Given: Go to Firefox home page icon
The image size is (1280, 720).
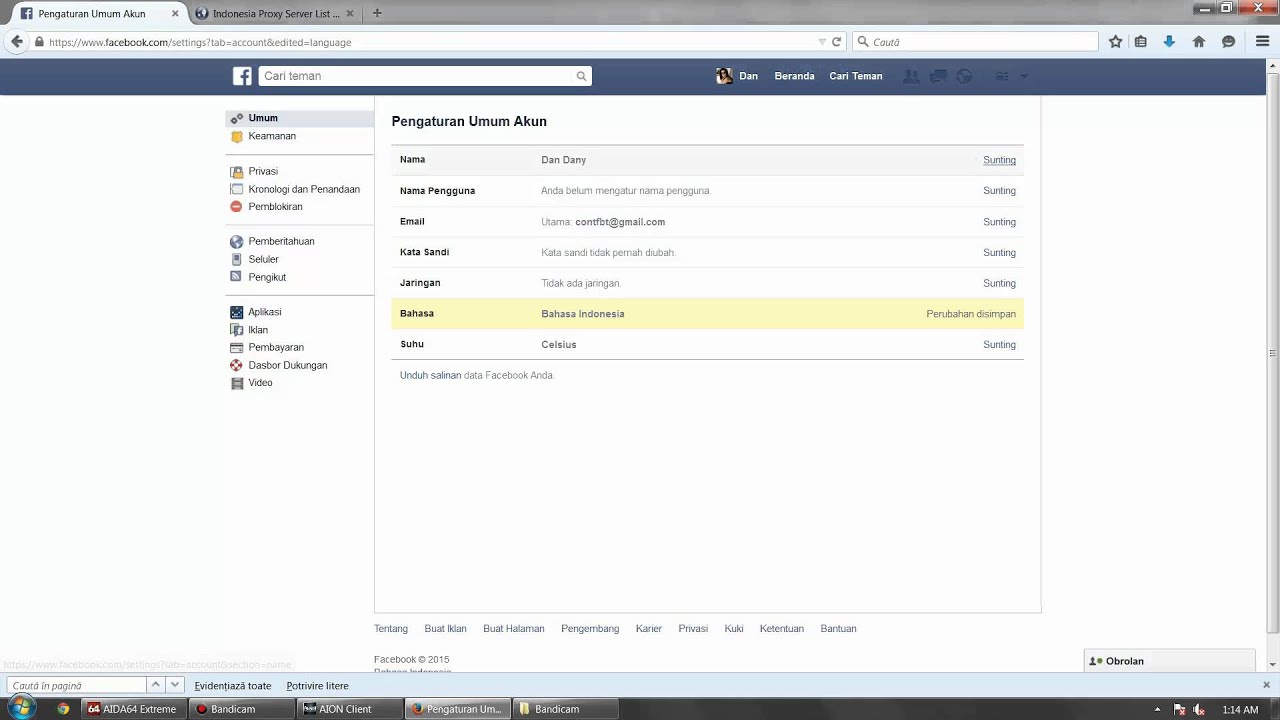Looking at the screenshot, I should pyautogui.click(x=1199, y=42).
